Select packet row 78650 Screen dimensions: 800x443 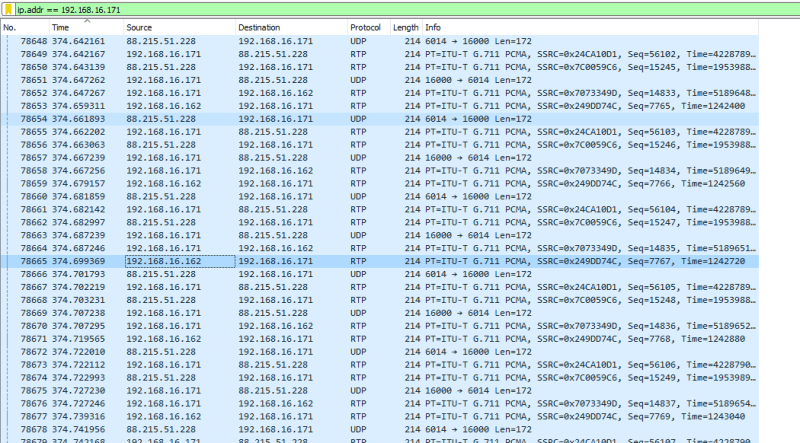[x=380, y=67]
